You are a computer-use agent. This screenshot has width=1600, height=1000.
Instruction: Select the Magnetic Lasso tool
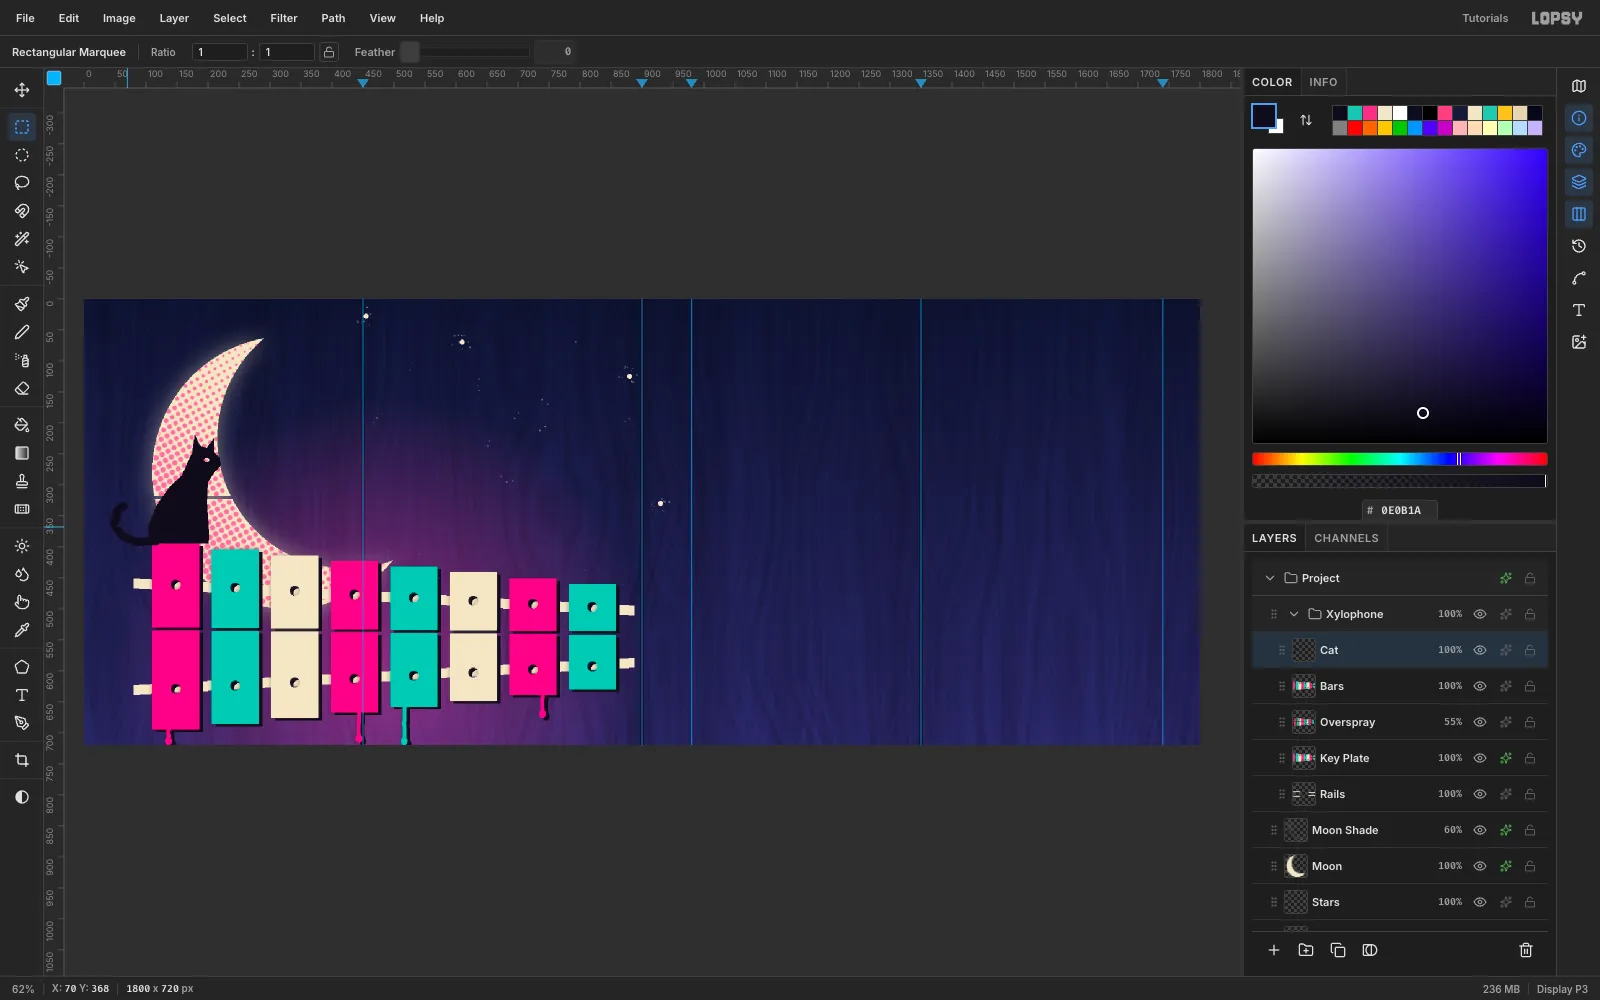(22, 211)
